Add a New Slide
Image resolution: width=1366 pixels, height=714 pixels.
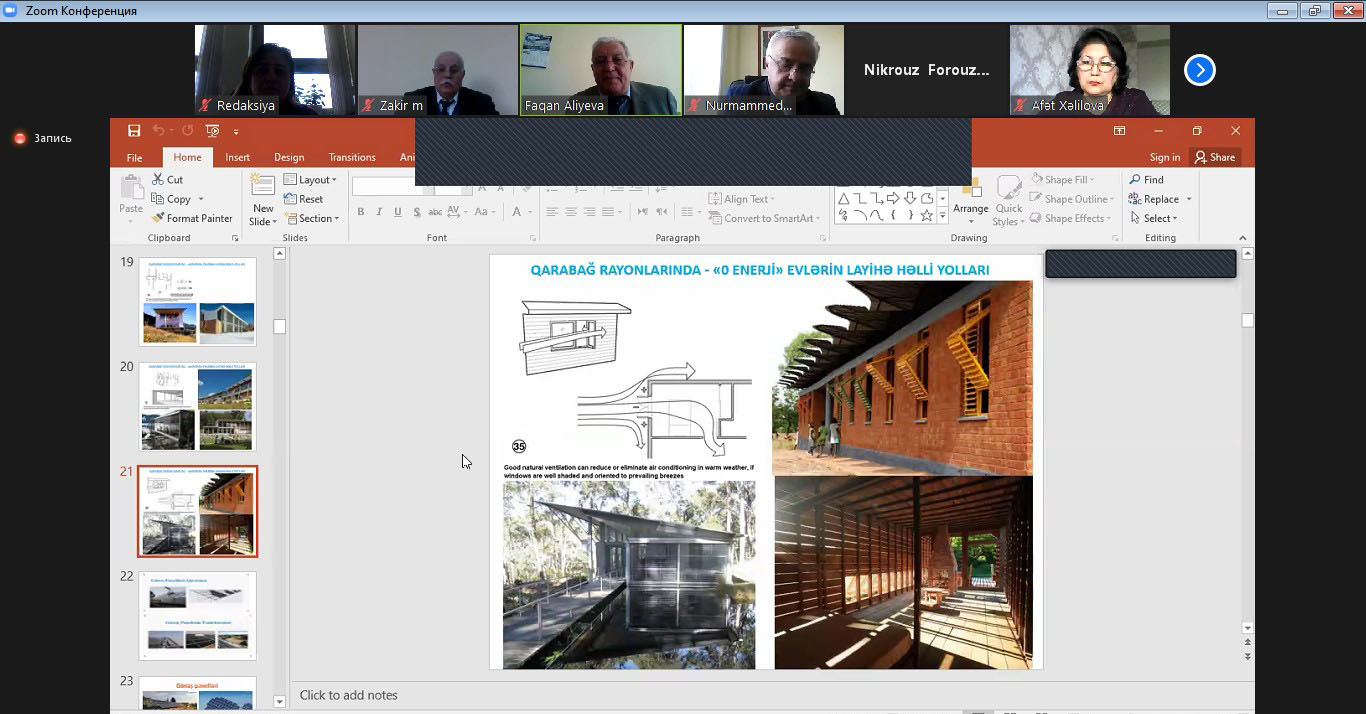(x=263, y=199)
